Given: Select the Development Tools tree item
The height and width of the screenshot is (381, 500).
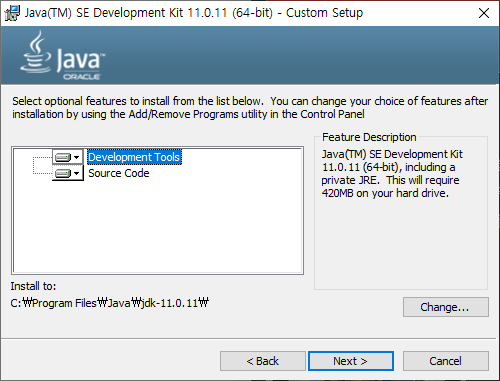Looking at the screenshot, I should [134, 157].
